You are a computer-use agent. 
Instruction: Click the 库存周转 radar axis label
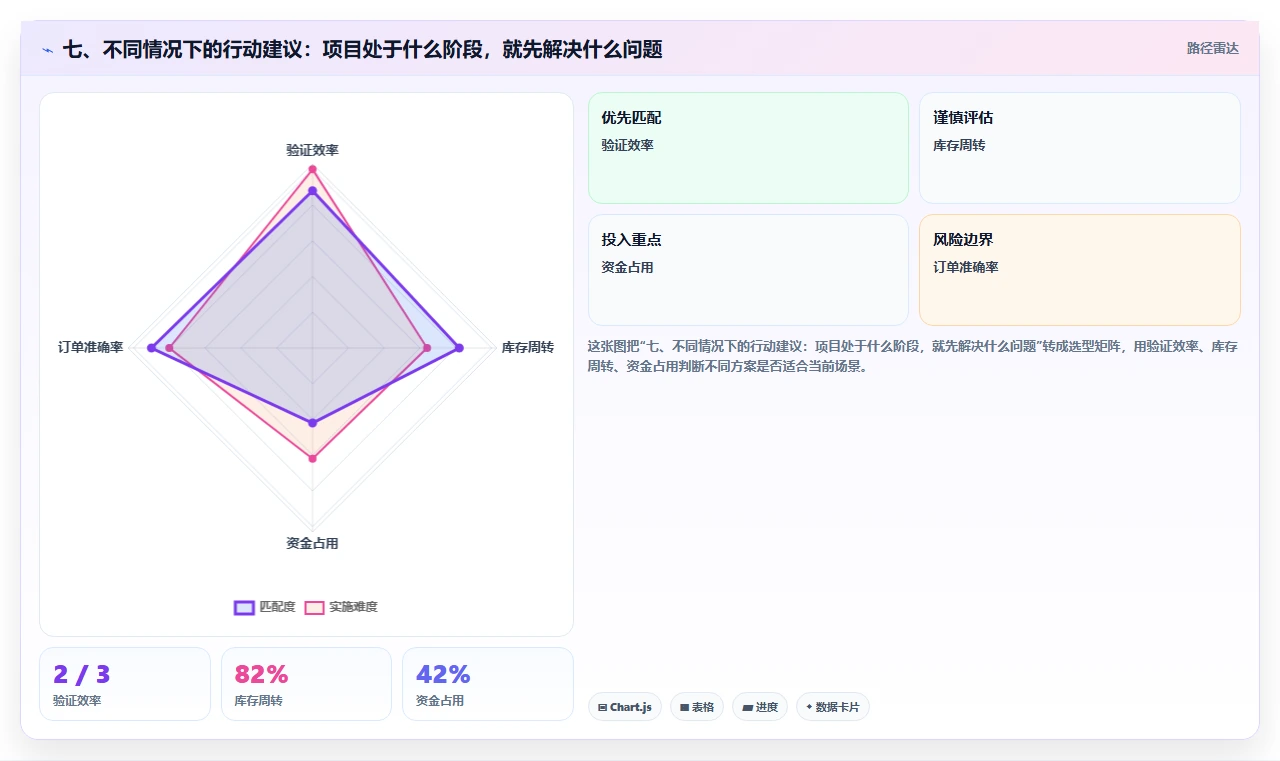[x=527, y=347]
